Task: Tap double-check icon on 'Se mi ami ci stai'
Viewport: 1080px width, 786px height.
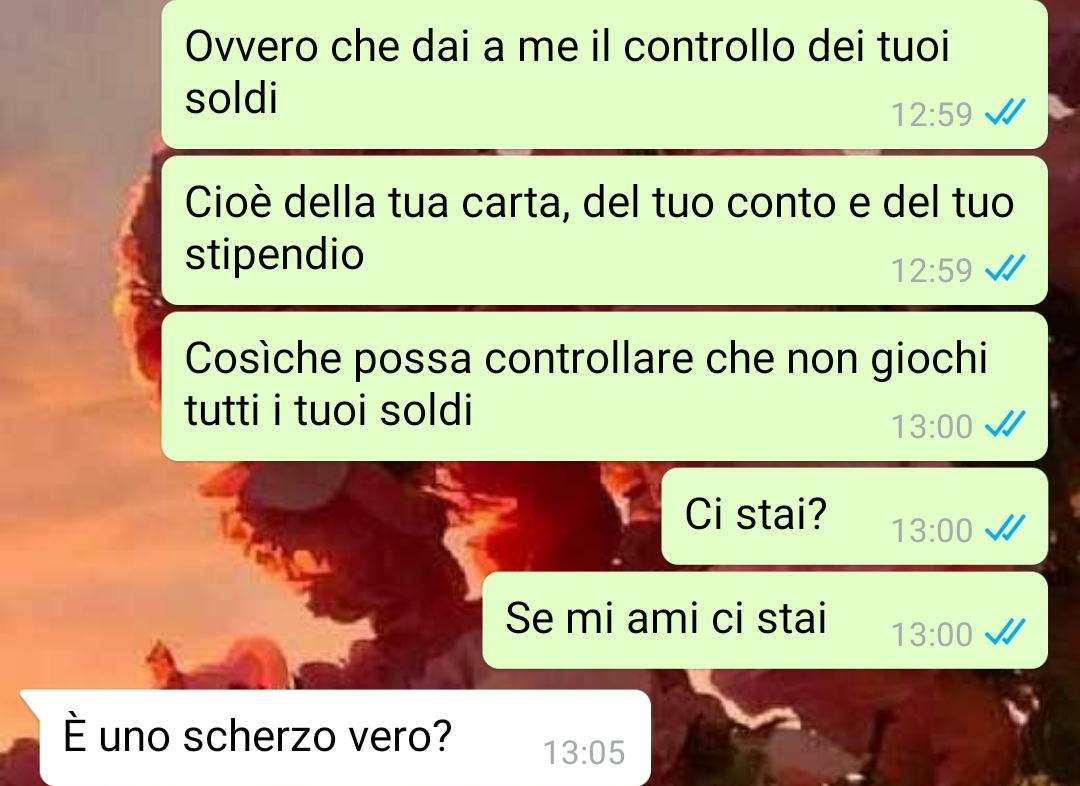Action: pyautogui.click(x=1005, y=632)
